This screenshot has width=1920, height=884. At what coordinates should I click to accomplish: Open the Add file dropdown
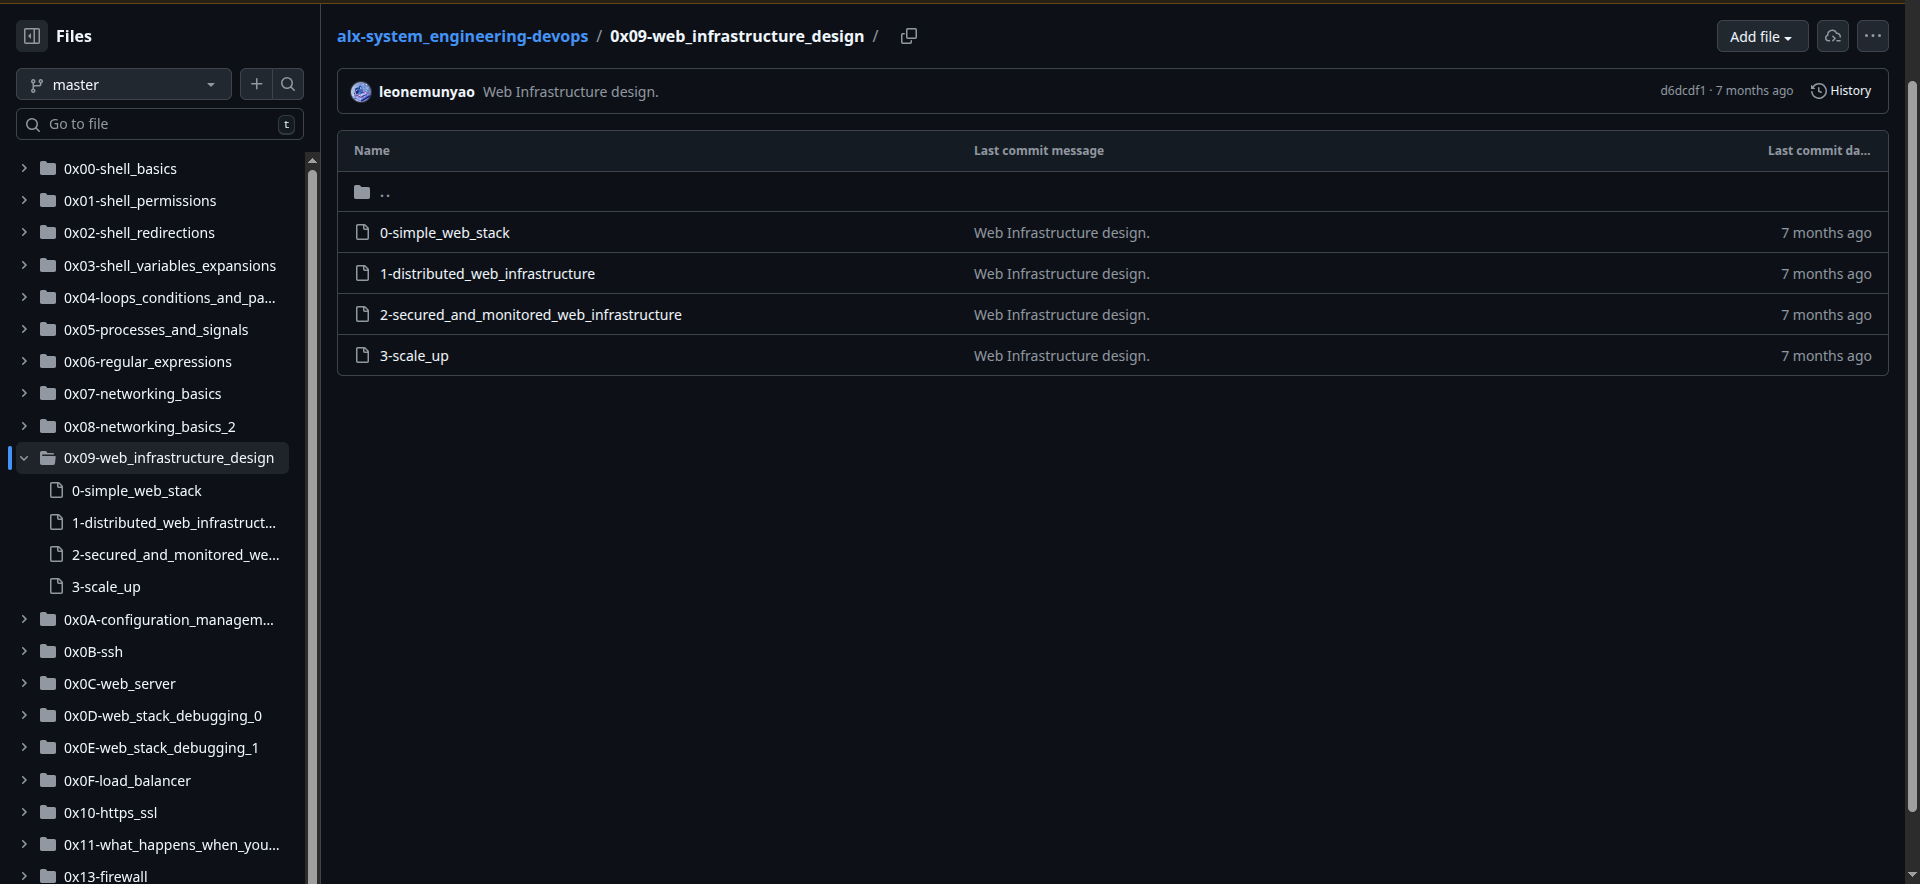1761,37
